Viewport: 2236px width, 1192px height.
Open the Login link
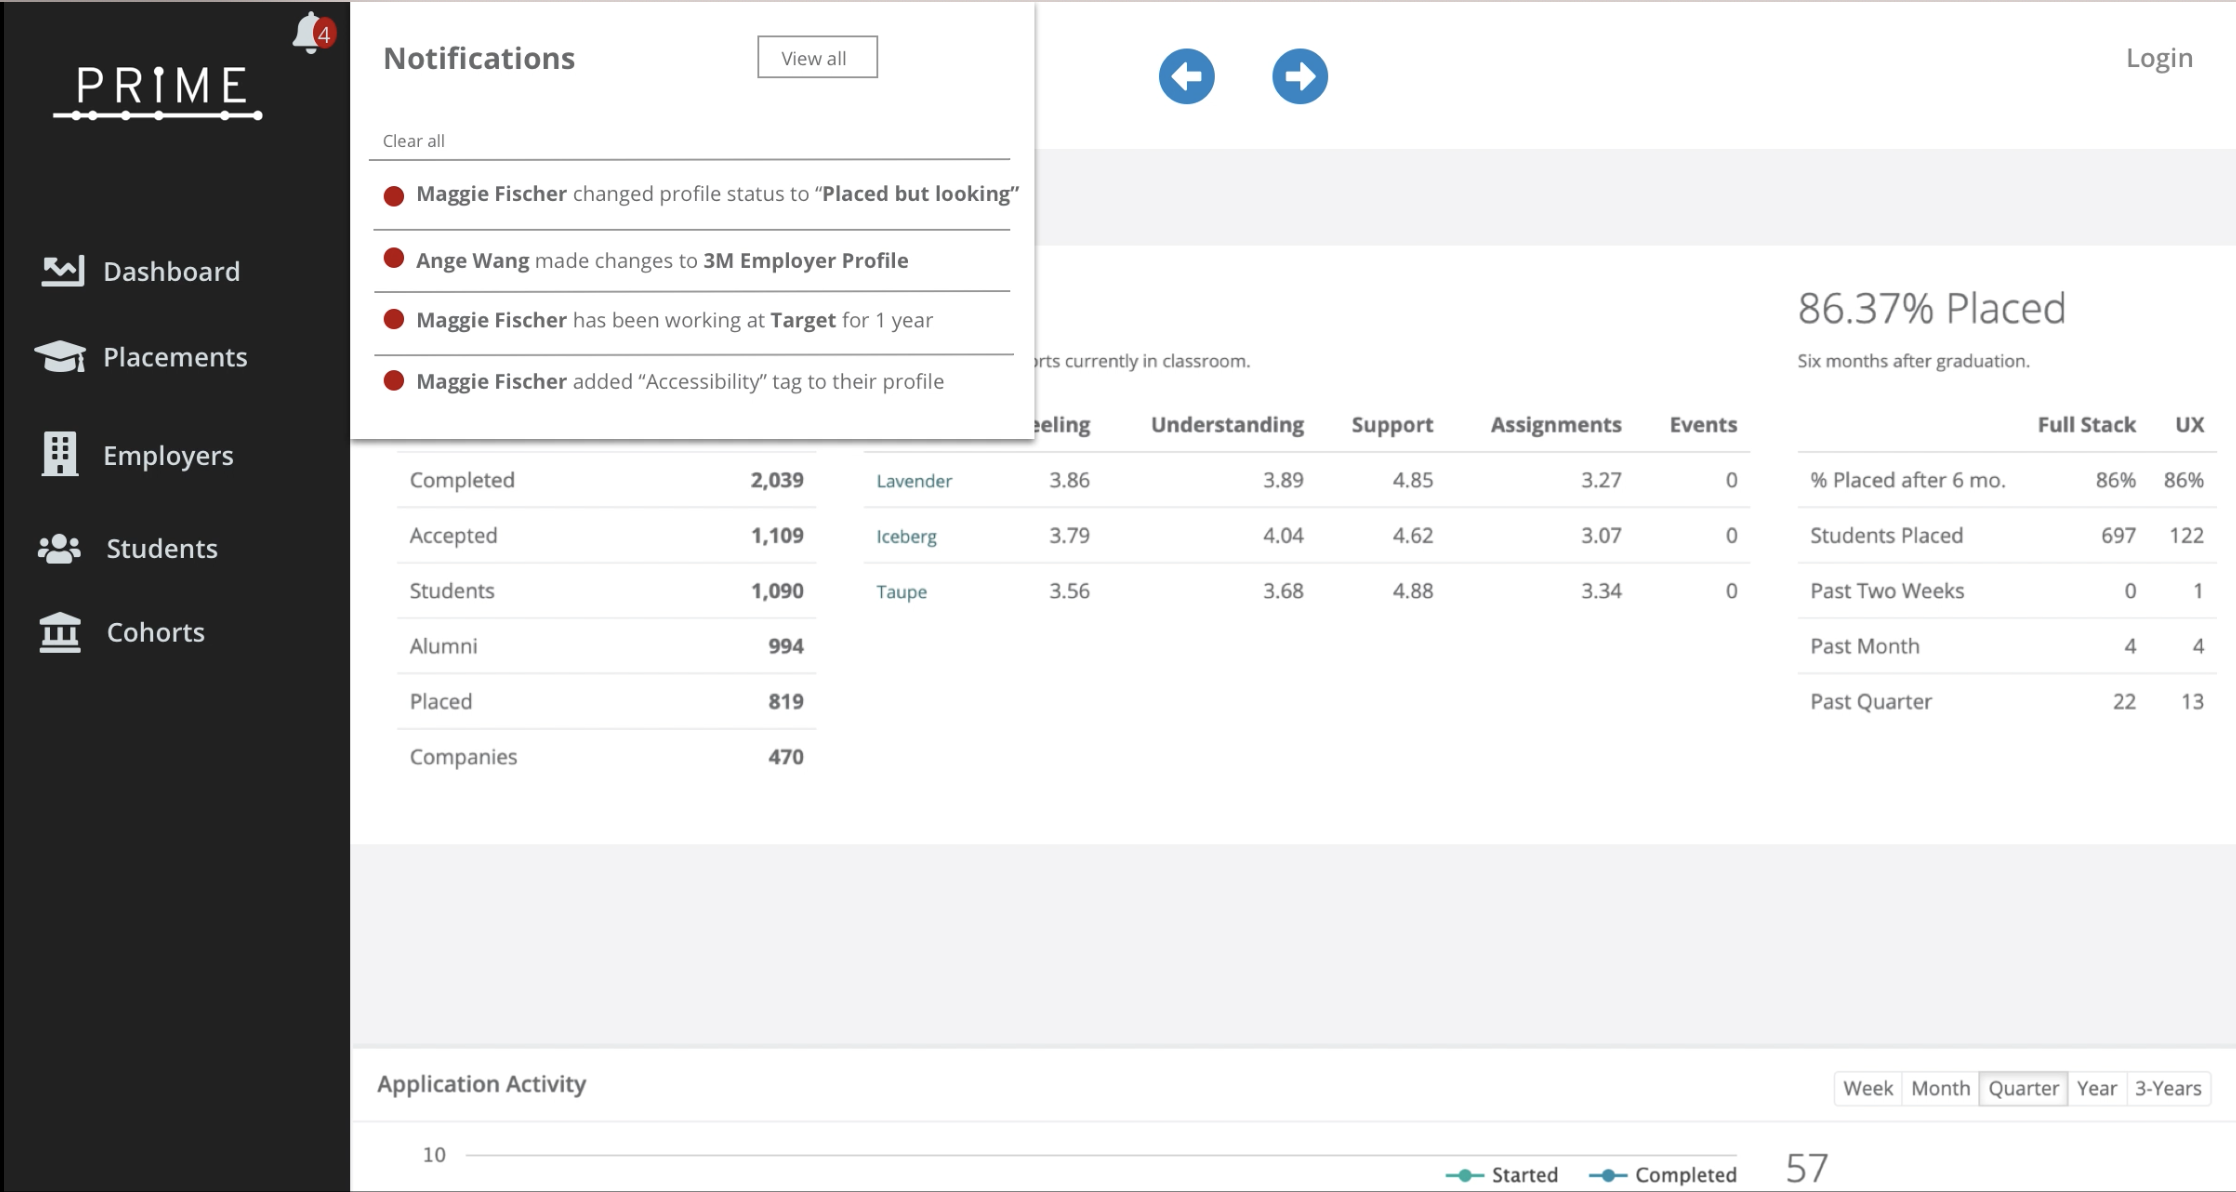click(2158, 58)
